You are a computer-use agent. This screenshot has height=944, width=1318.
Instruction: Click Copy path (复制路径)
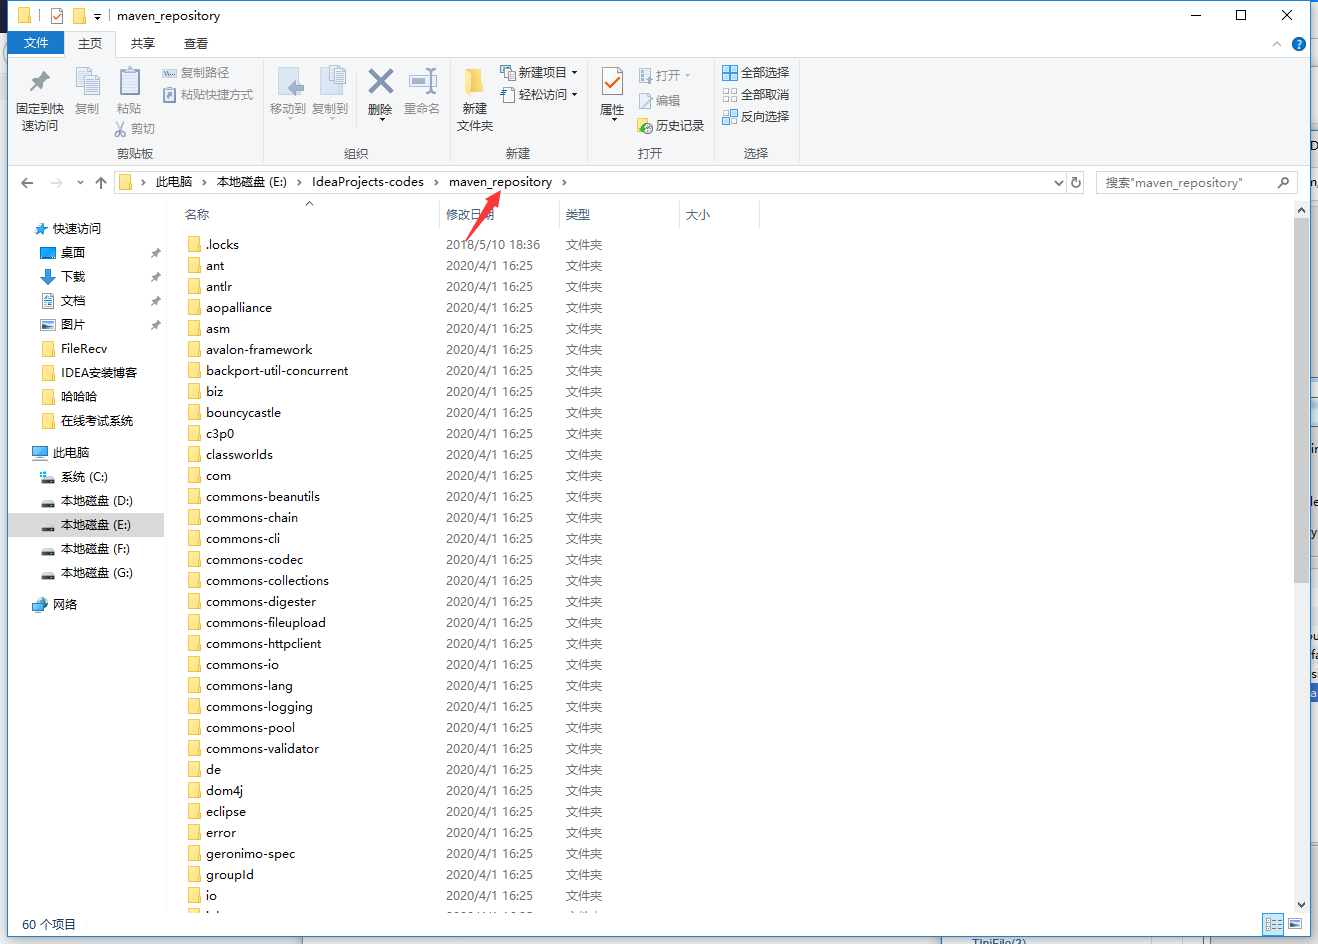tap(196, 73)
